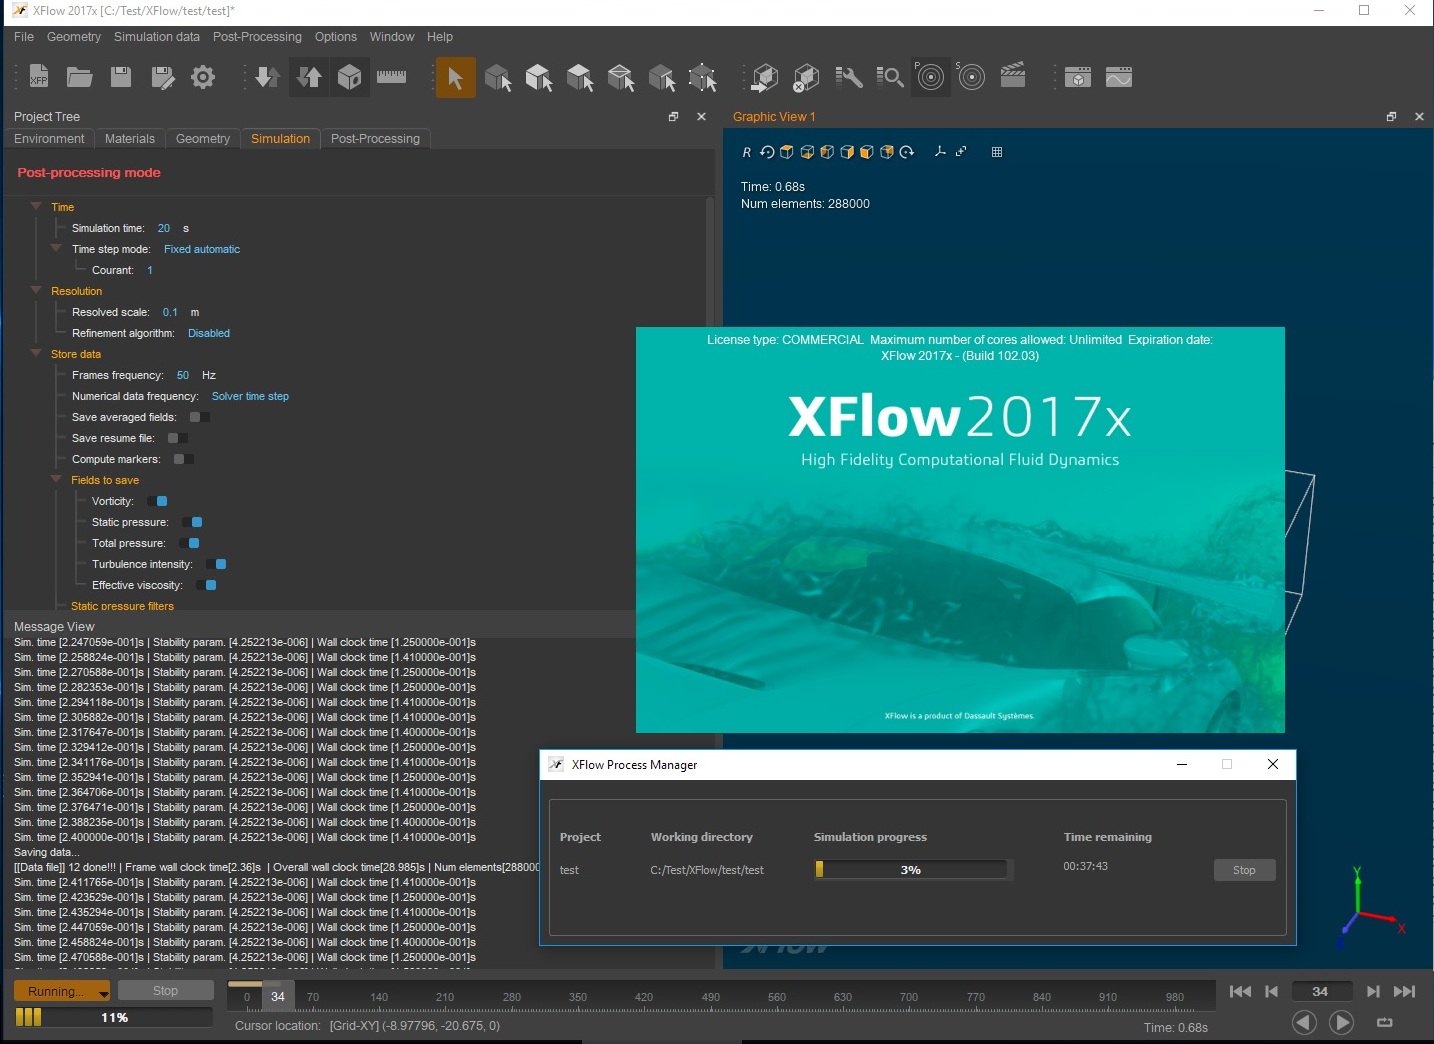This screenshot has width=1434, height=1044.
Task: Save the project with floppy icon
Action: pos(121,77)
